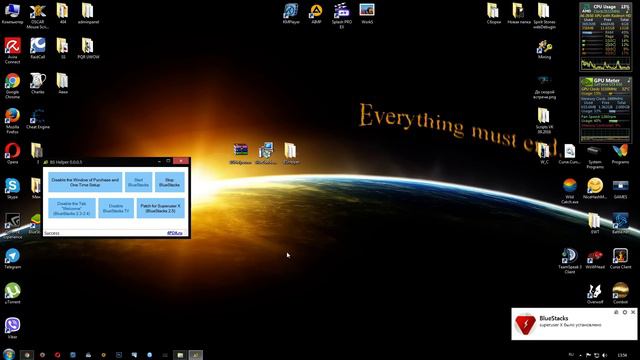
Task: Close the BlueStacks notification popup
Action: (633, 312)
